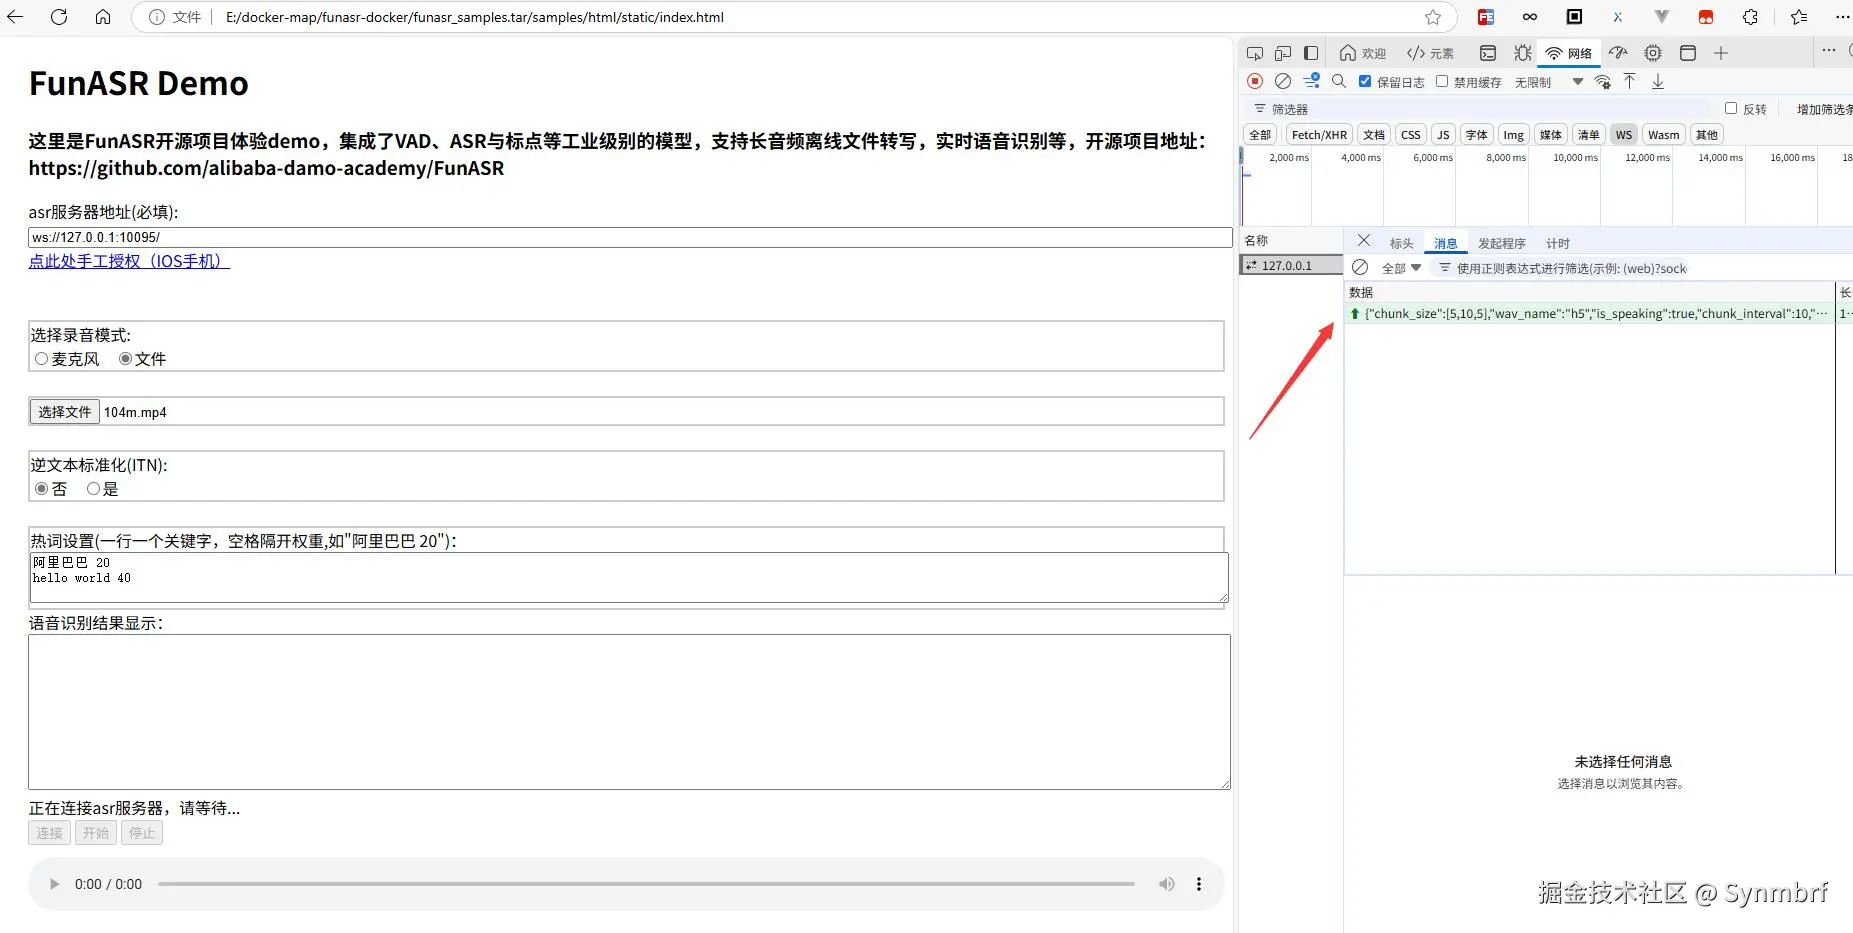This screenshot has width=1853, height=933.
Task: Toggle the WS request type filter
Action: click(x=1624, y=135)
